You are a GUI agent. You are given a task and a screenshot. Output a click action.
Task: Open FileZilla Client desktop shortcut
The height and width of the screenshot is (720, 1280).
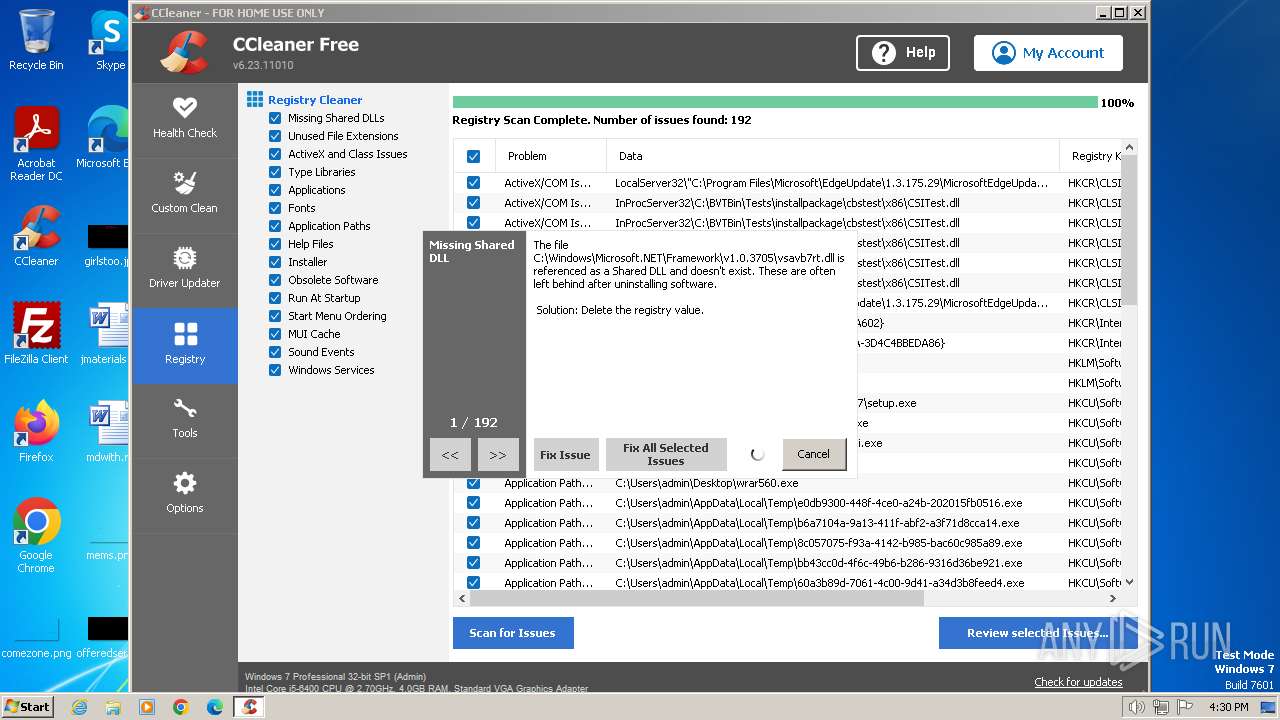tap(36, 334)
